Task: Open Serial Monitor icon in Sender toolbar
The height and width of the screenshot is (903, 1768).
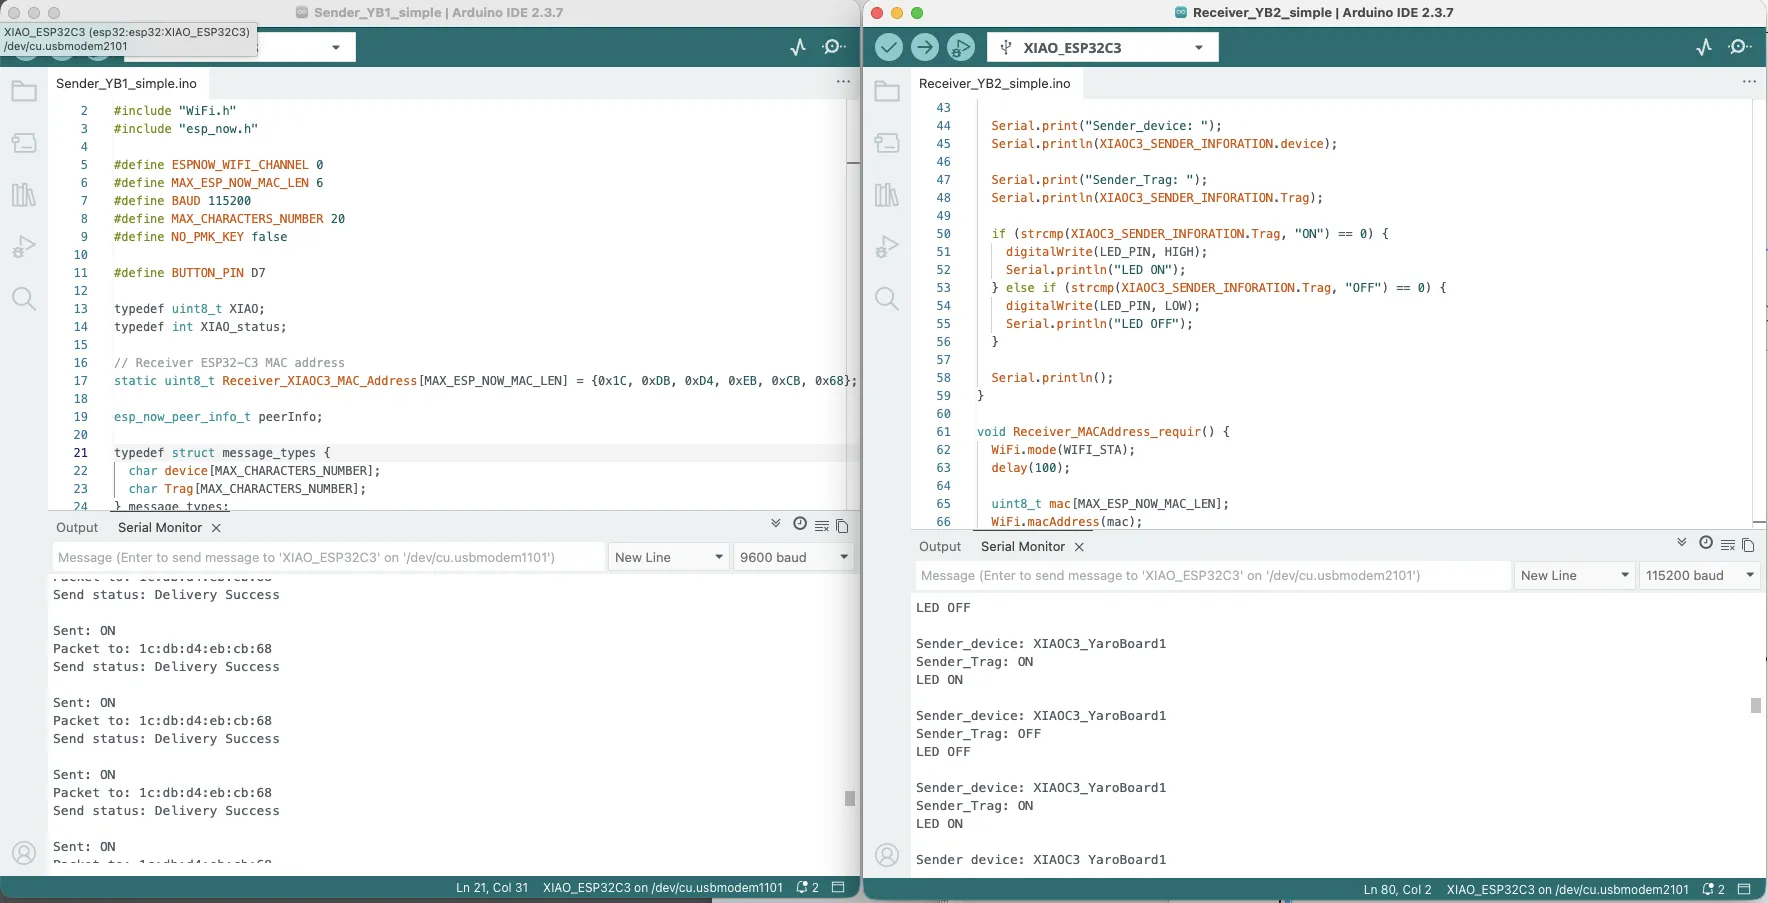Action: [834, 47]
